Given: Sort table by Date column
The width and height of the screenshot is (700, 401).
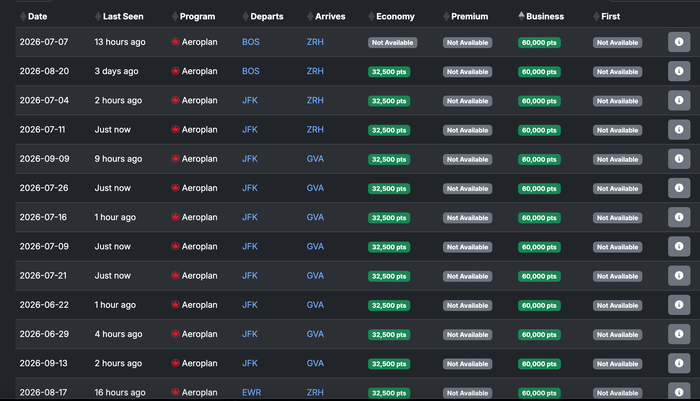Looking at the screenshot, I should pyautogui.click(x=33, y=17).
